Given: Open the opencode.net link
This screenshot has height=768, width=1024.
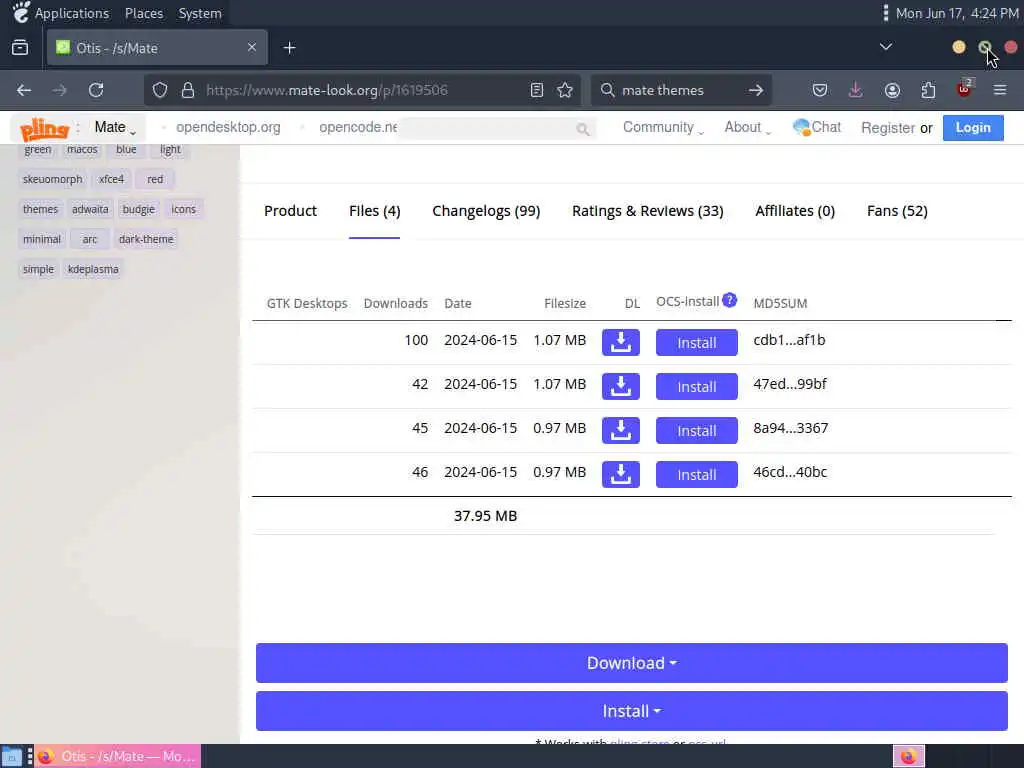Looking at the screenshot, I should tap(358, 127).
